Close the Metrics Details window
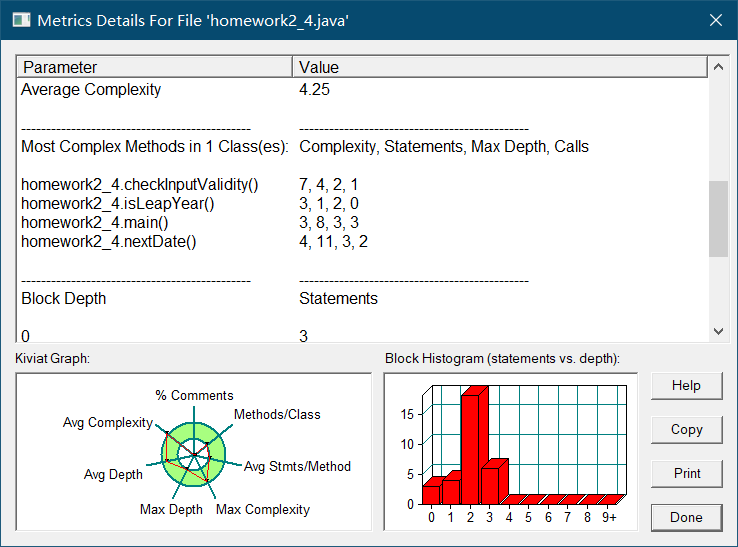Screen dimensions: 738x547 [716, 20]
